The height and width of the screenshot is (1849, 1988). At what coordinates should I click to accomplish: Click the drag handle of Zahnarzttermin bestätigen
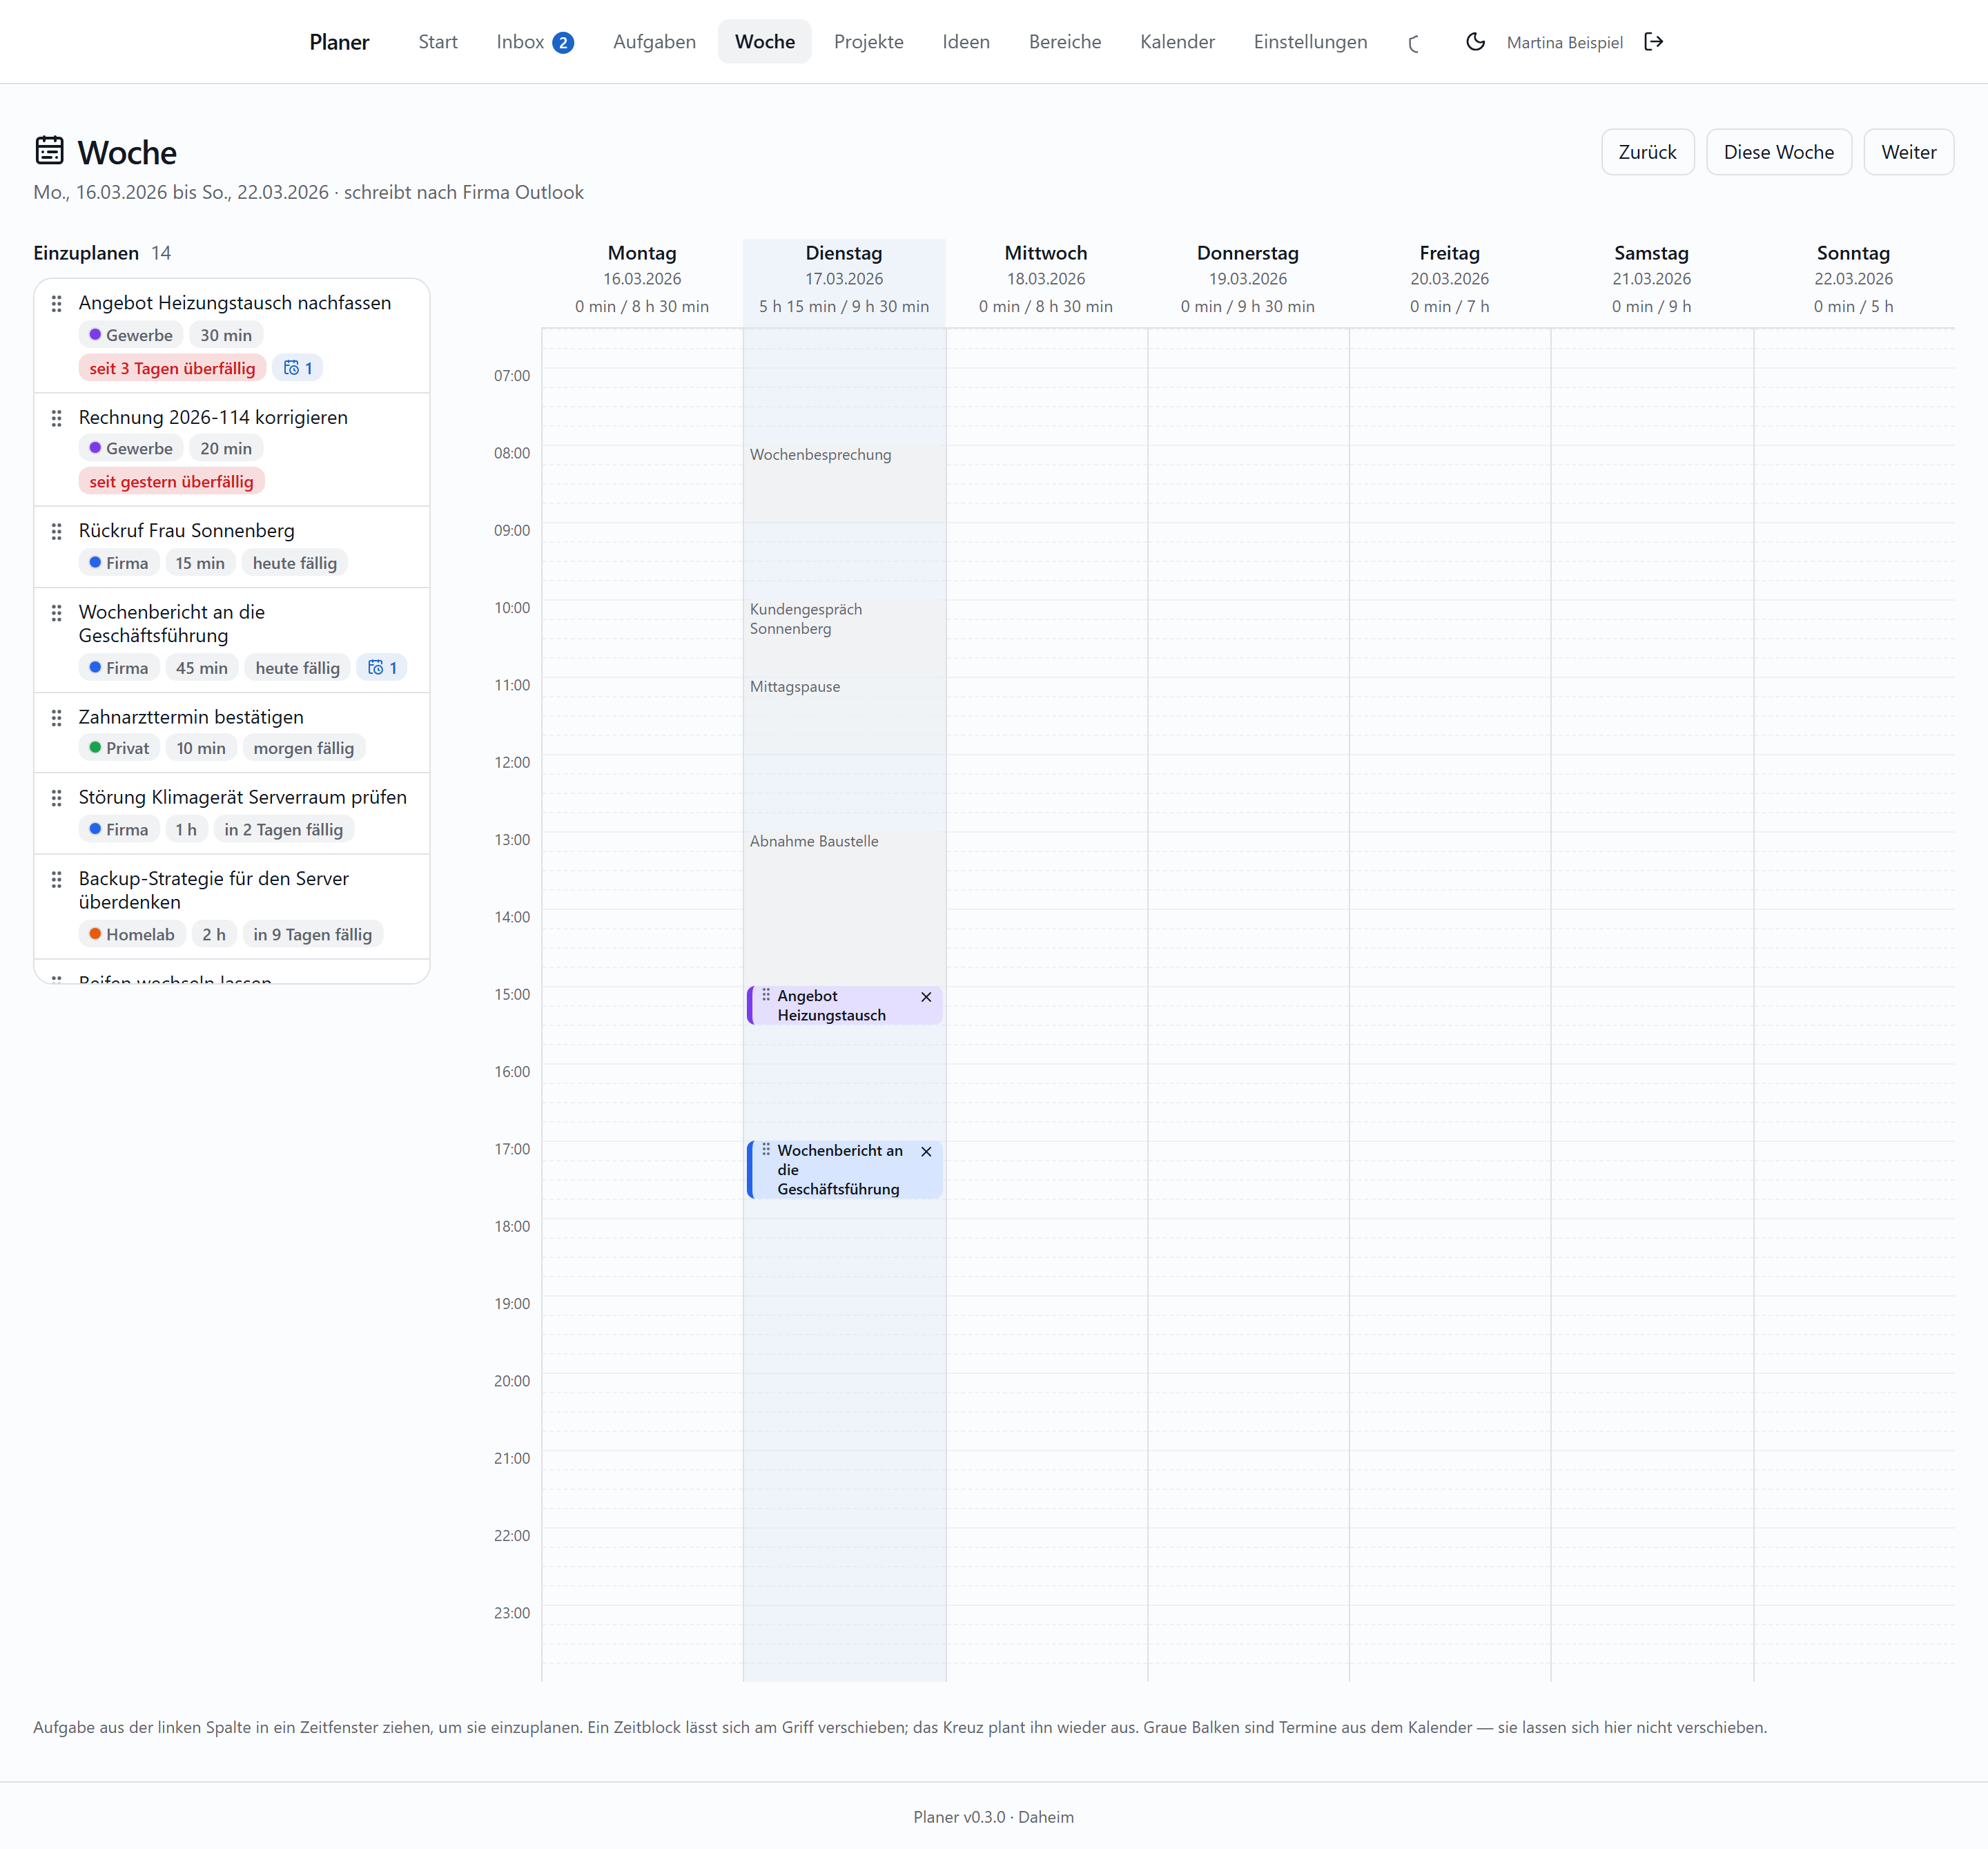pos(57,717)
